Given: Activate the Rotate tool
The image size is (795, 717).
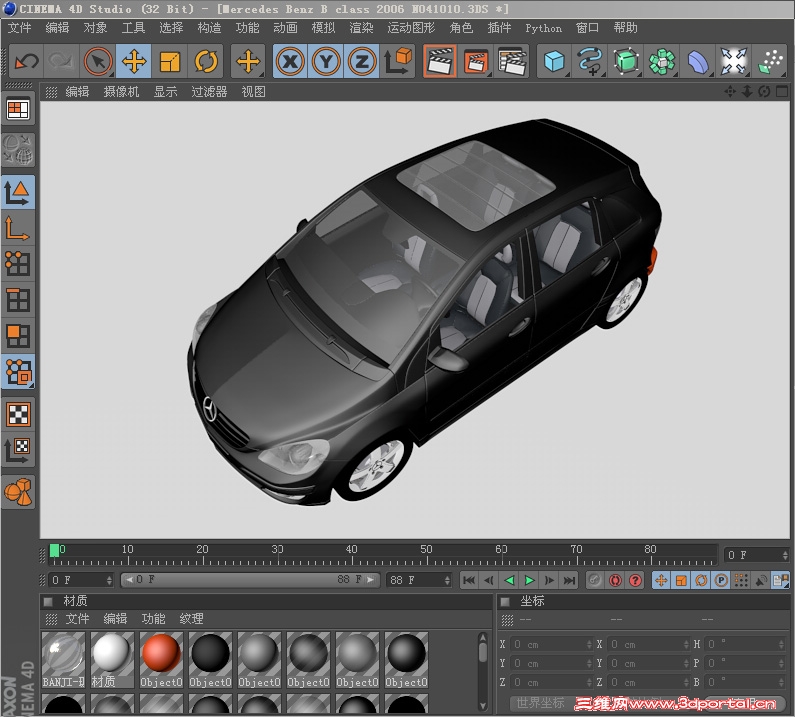Looking at the screenshot, I should pos(206,61).
